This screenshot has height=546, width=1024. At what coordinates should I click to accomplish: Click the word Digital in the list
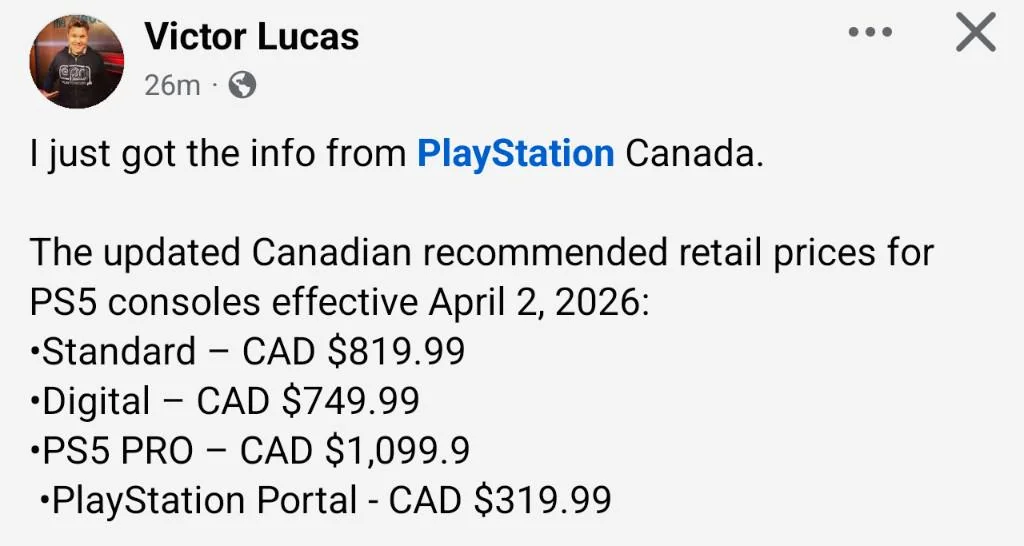pos(97,400)
